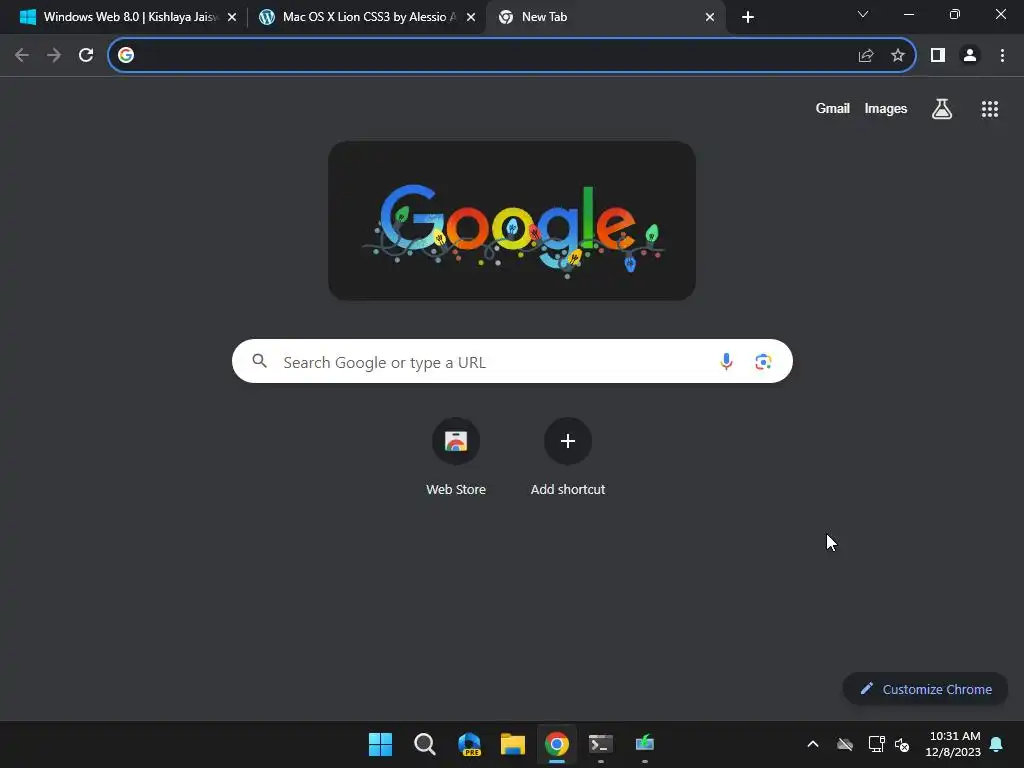
Task: Click the Google holiday lights doodle
Action: pos(512,221)
